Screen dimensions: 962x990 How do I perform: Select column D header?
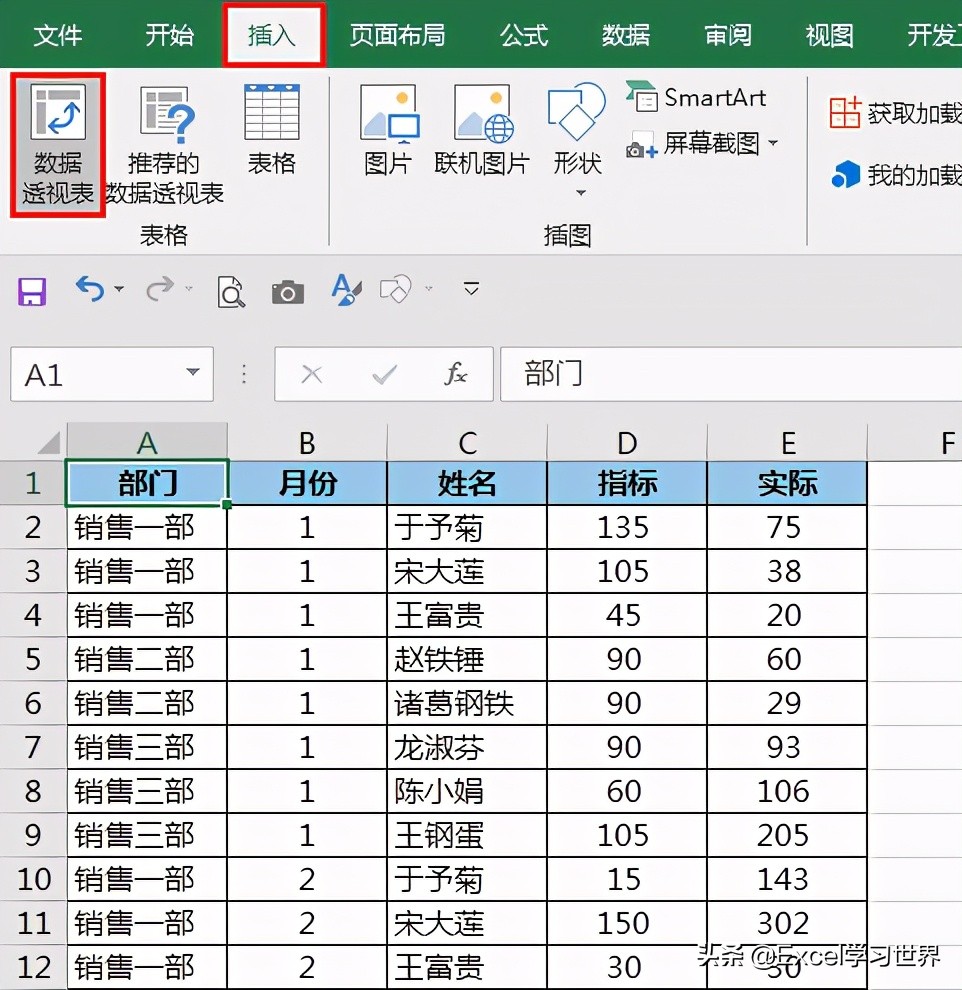627,442
